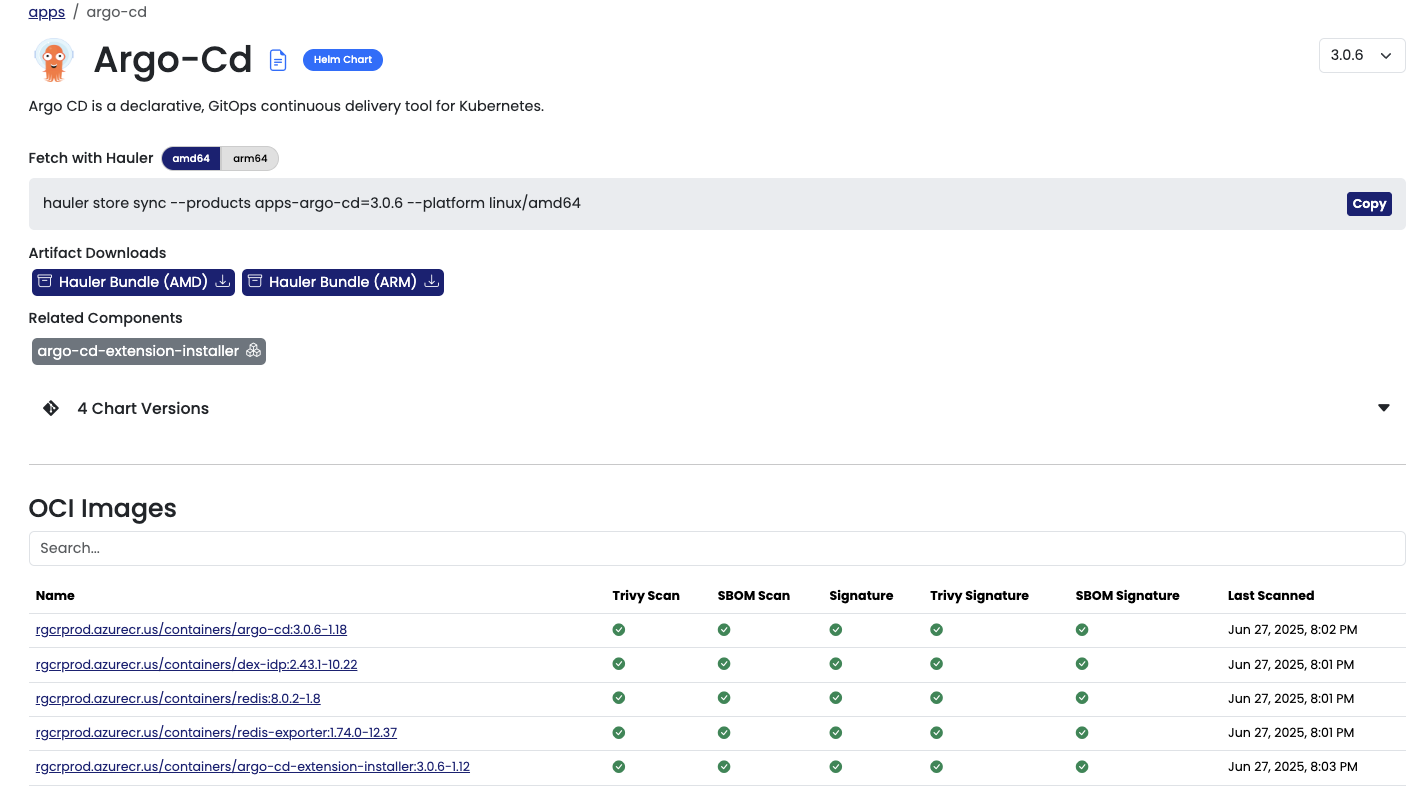The height and width of the screenshot is (791, 1416).
Task: Open the redis-exporter:1.74.0-12.37 image link
Action: point(216,733)
